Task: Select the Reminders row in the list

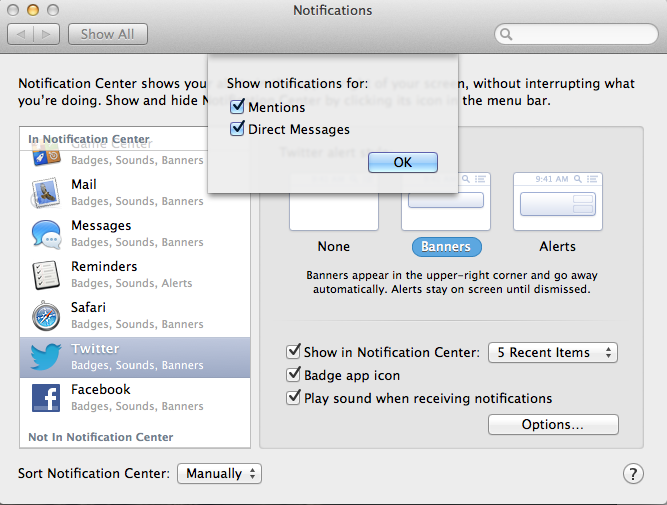Action: click(x=135, y=275)
